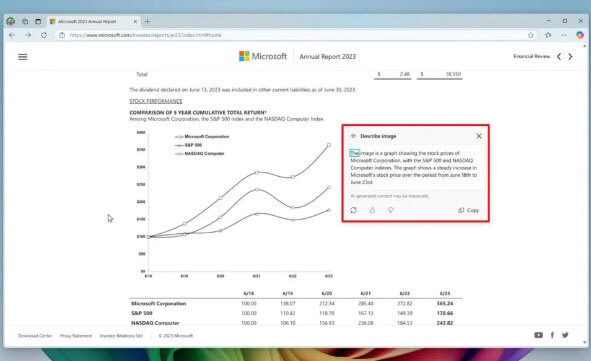591x361 pixels.
Task: Go to the previous report section
Action: coord(559,57)
